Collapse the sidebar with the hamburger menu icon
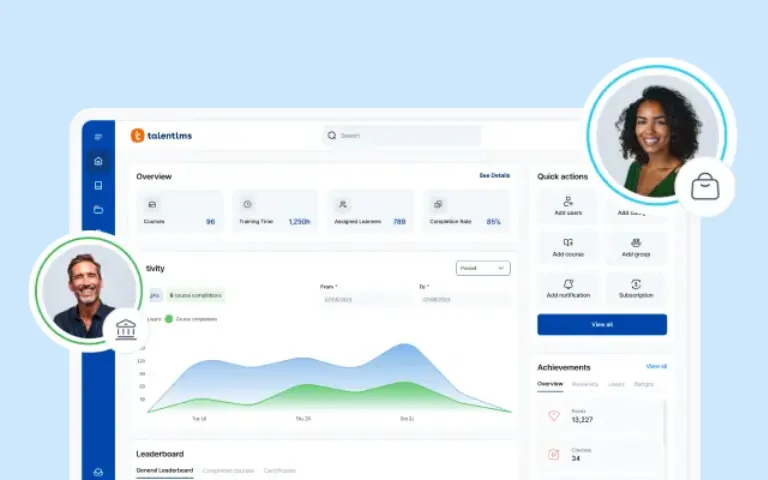The image size is (768, 480). click(x=98, y=137)
